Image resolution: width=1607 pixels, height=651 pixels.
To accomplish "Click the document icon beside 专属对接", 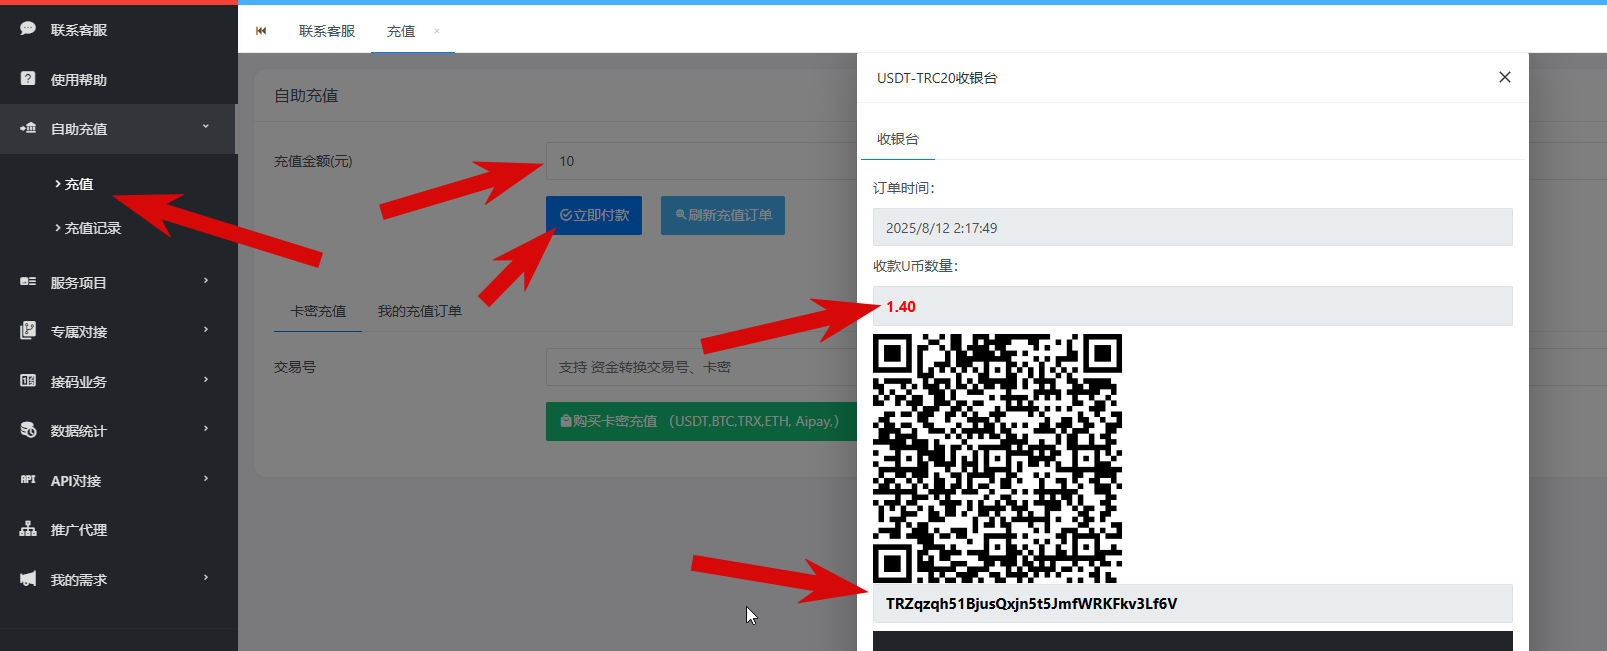I will [x=28, y=331].
